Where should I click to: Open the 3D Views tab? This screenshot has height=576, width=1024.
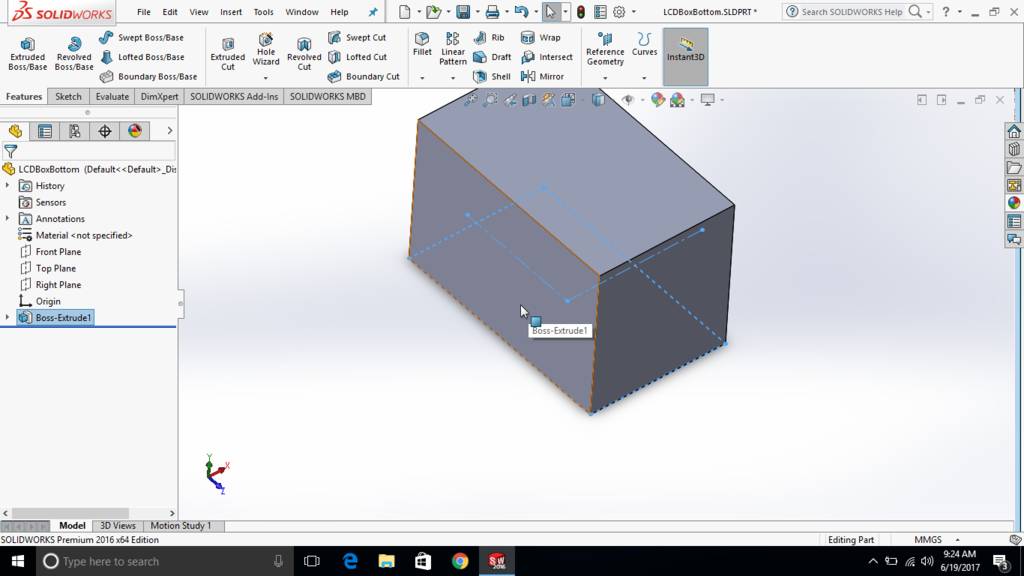tap(118, 525)
